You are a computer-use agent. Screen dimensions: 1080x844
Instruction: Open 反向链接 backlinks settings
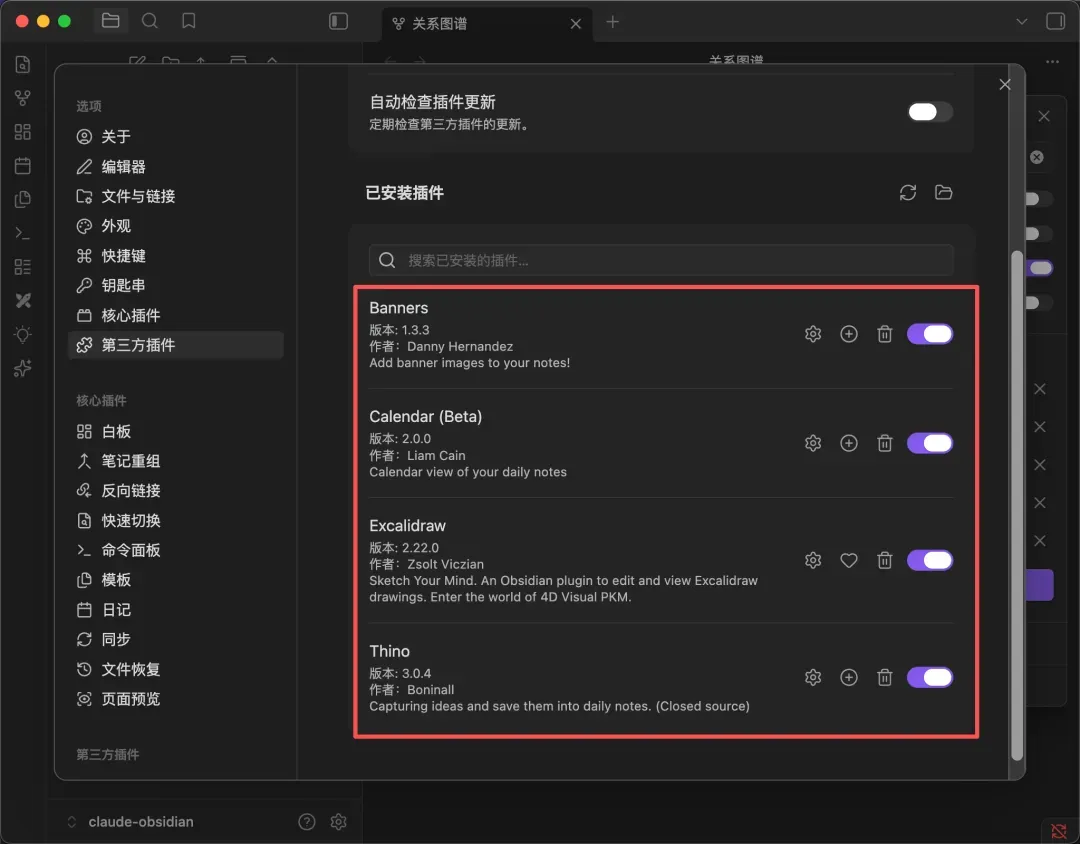(x=176, y=491)
